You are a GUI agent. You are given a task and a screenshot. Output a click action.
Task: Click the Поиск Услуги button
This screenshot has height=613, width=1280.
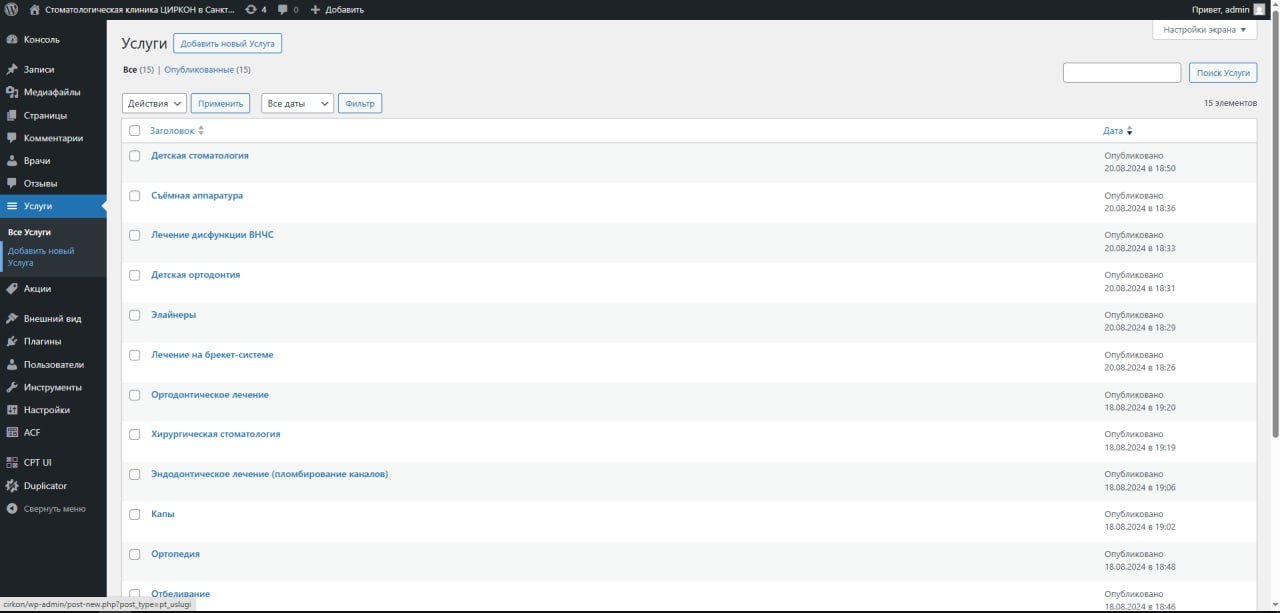pyautogui.click(x=1223, y=73)
